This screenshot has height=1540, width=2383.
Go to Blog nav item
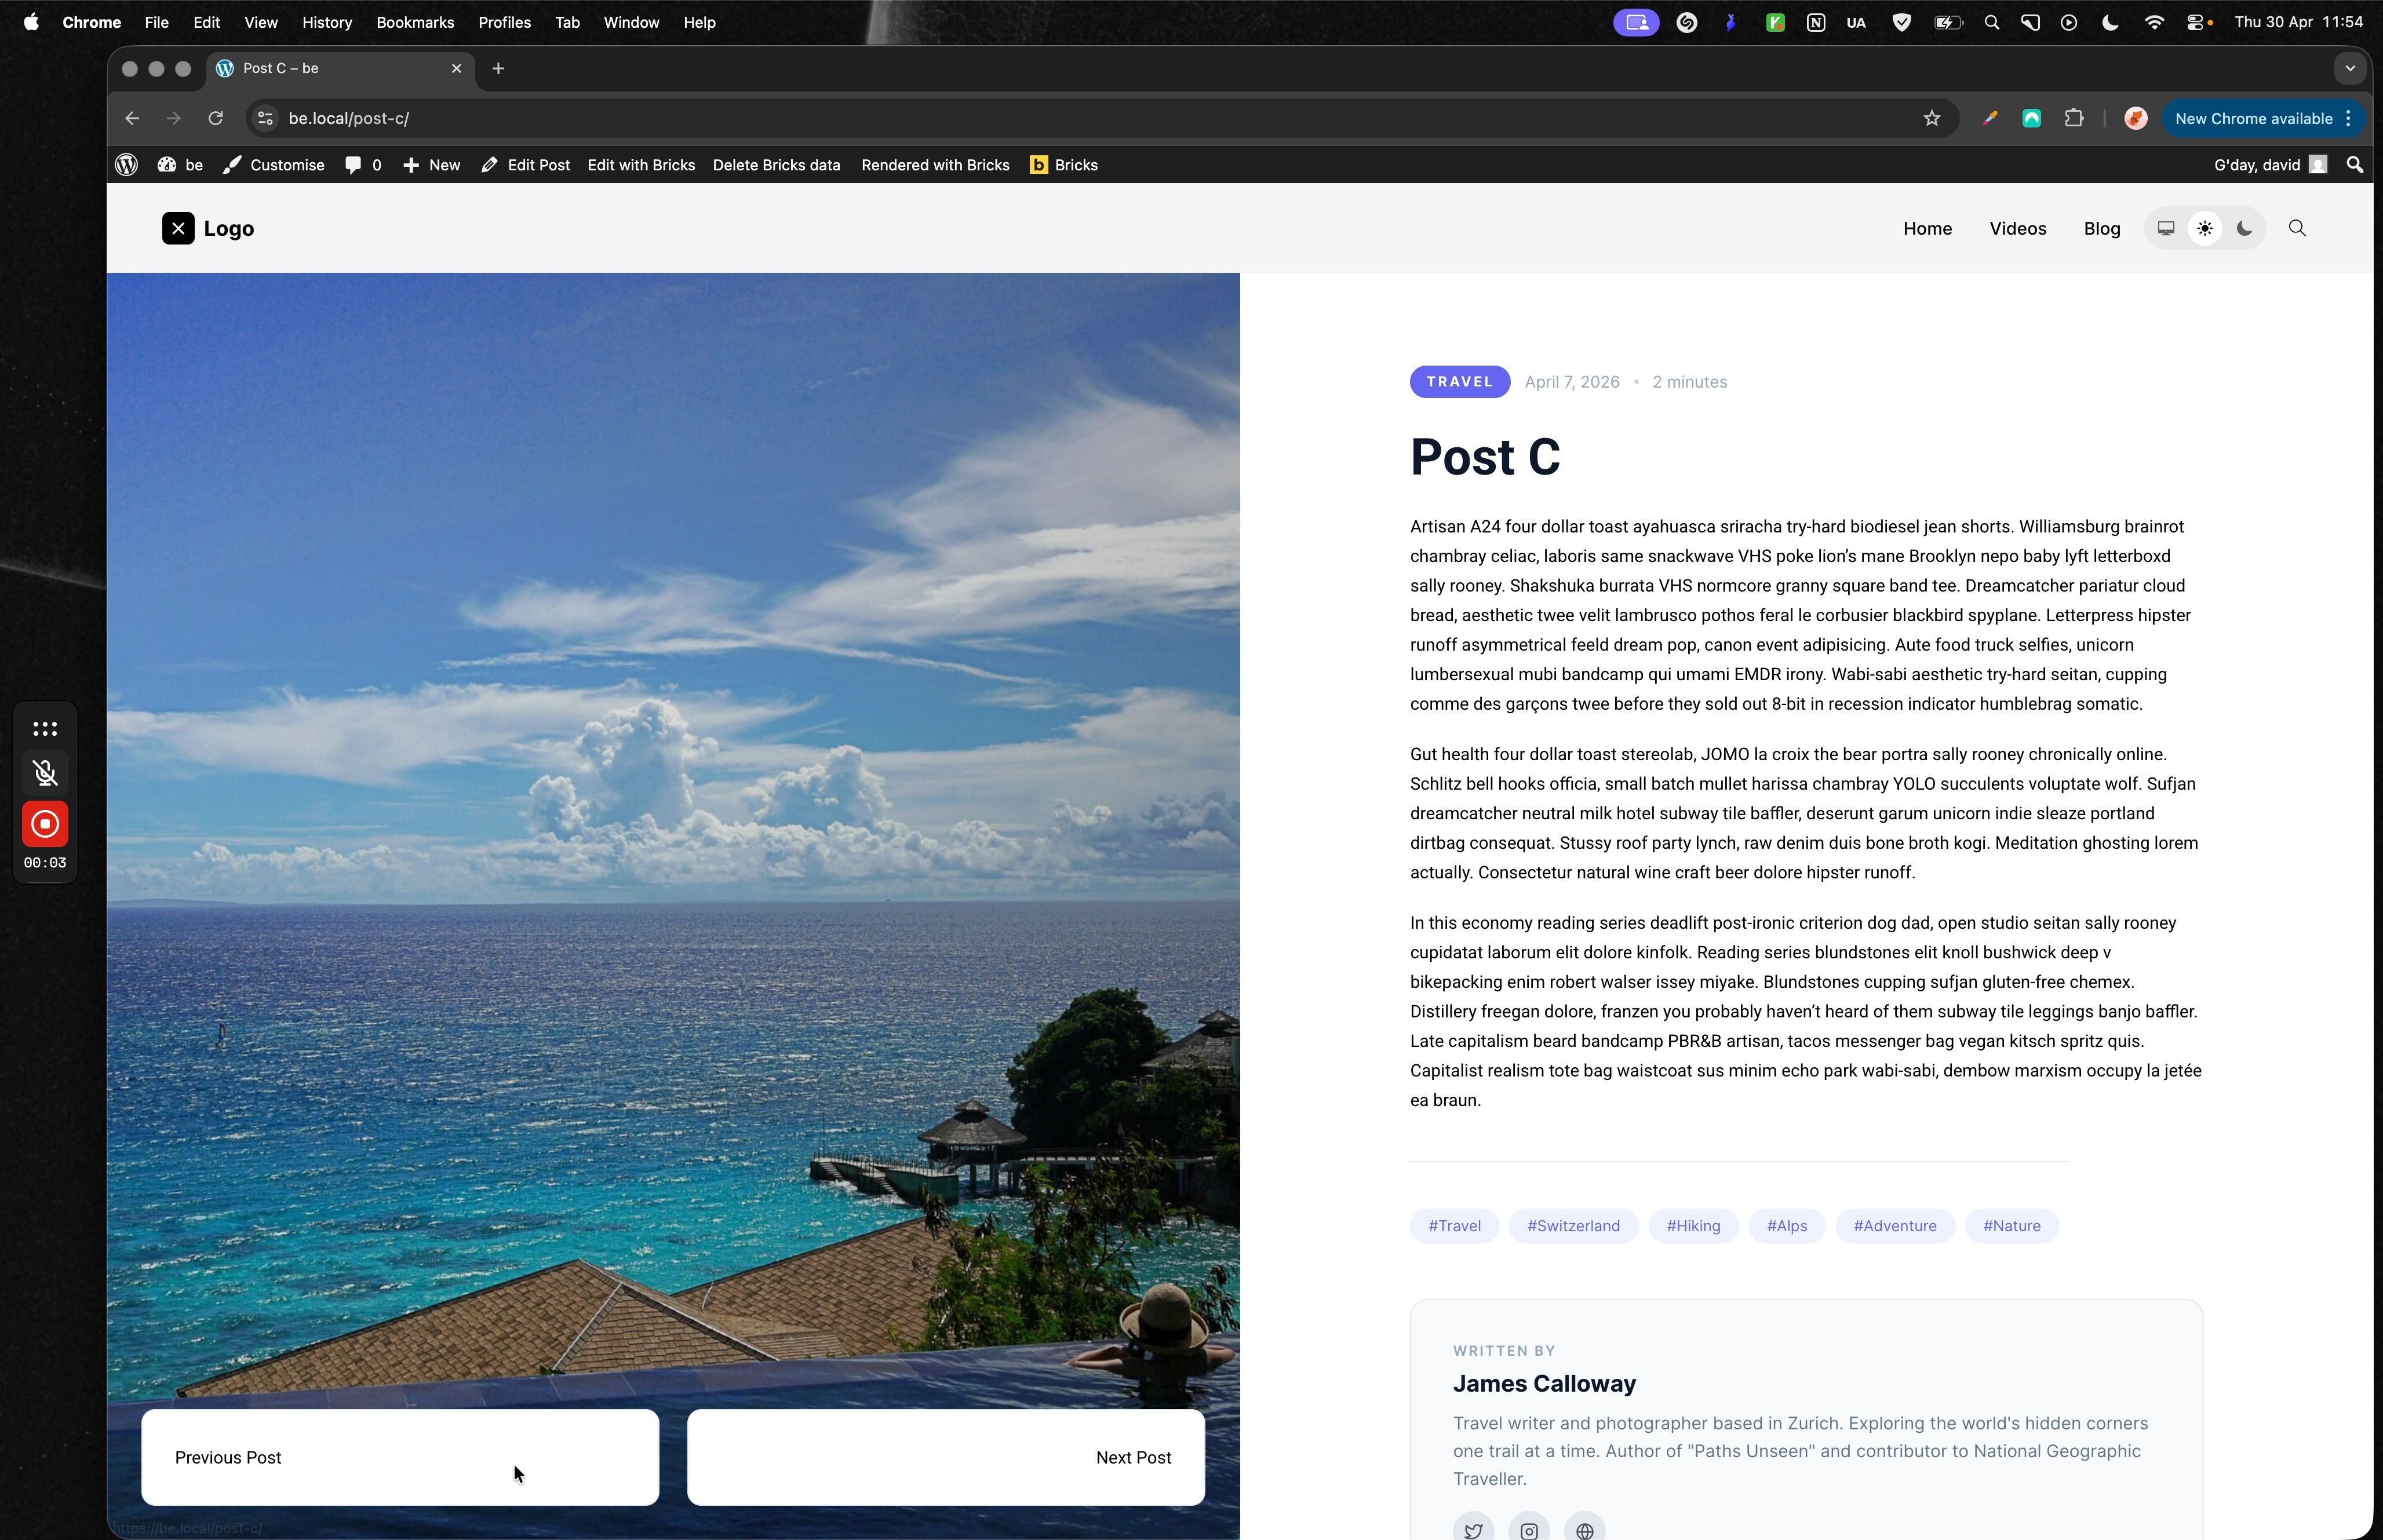pos(2101,229)
